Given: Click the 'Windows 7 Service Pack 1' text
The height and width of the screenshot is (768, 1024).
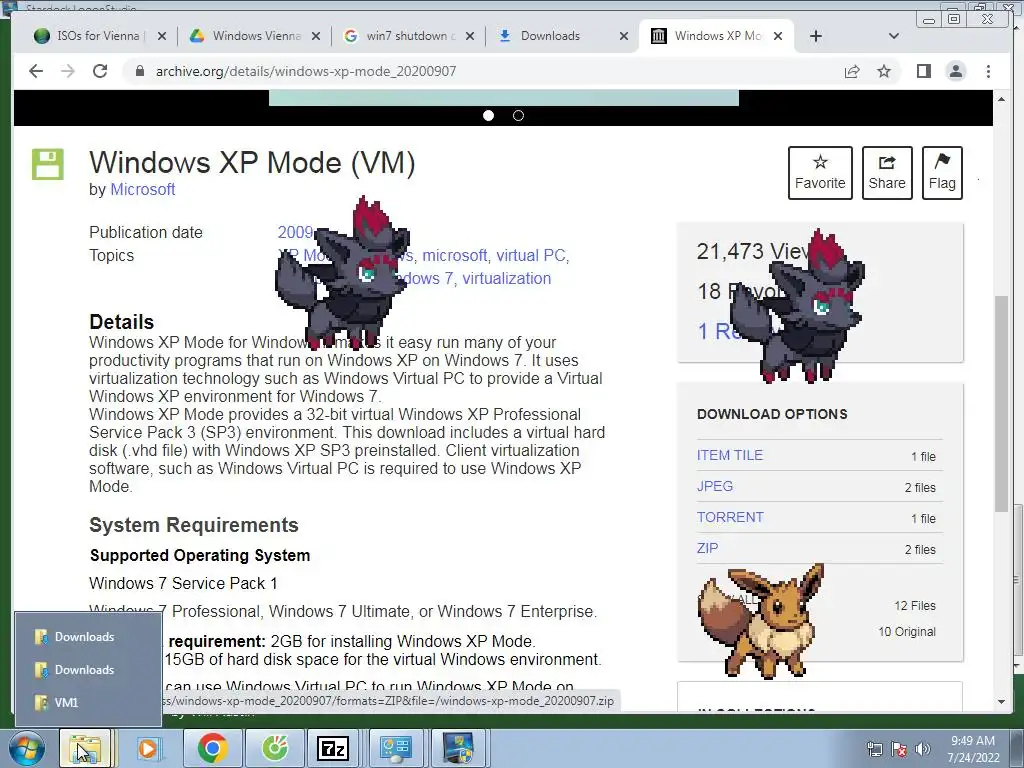Looking at the screenshot, I should click(184, 583).
